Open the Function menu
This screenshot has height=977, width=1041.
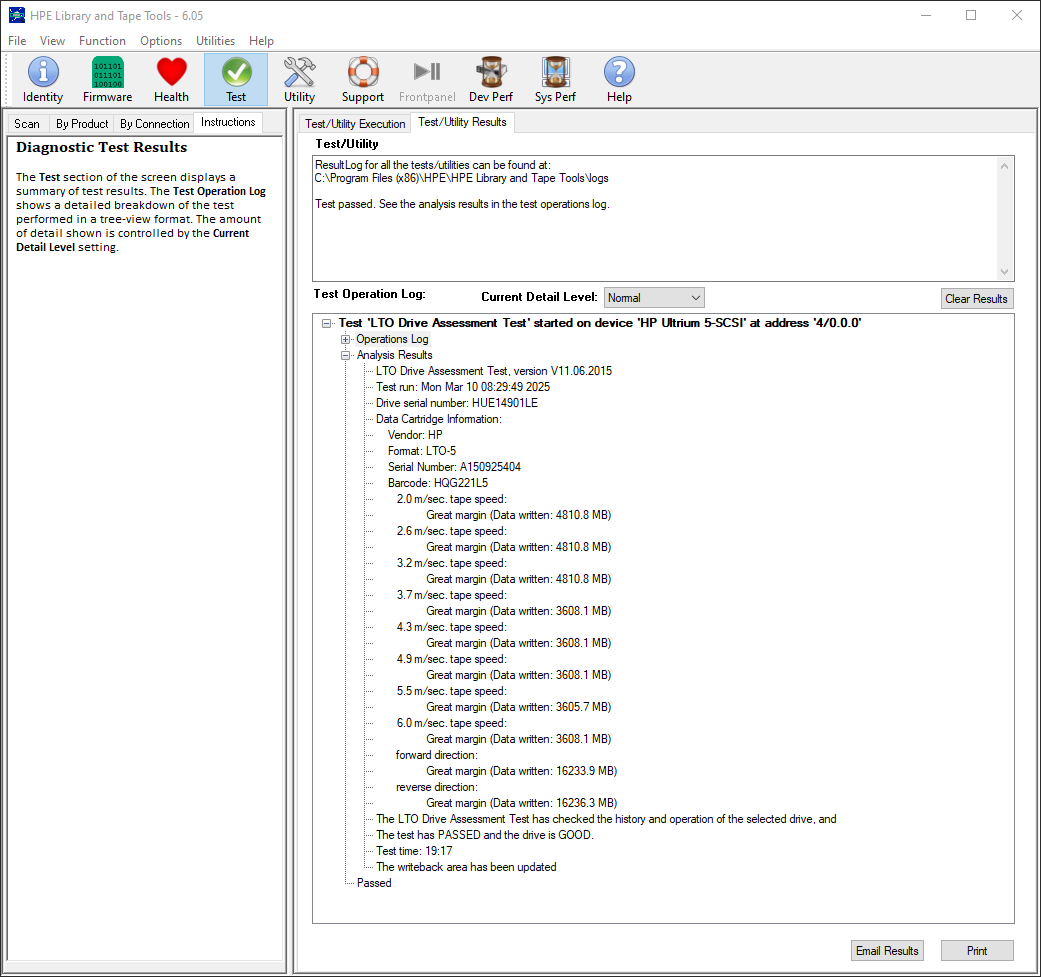click(x=102, y=41)
